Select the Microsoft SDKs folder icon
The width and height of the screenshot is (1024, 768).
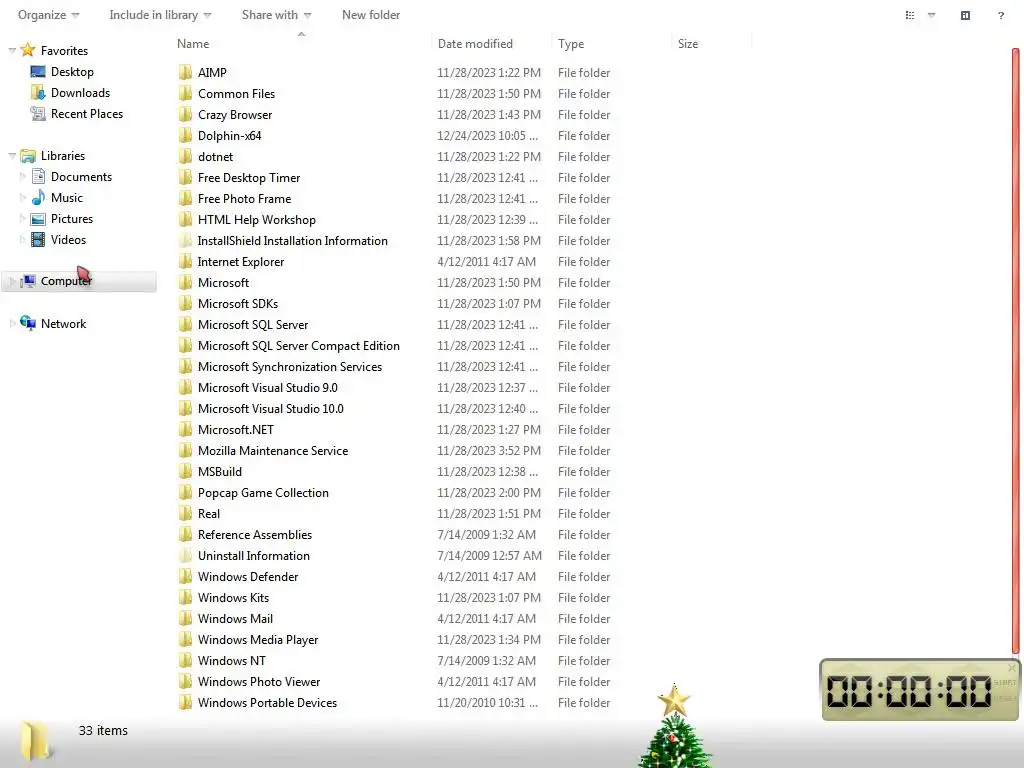185,303
